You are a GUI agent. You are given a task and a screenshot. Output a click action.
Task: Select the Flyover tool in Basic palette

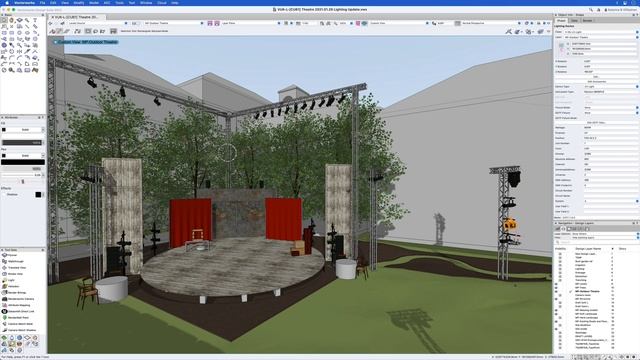click(20, 20)
